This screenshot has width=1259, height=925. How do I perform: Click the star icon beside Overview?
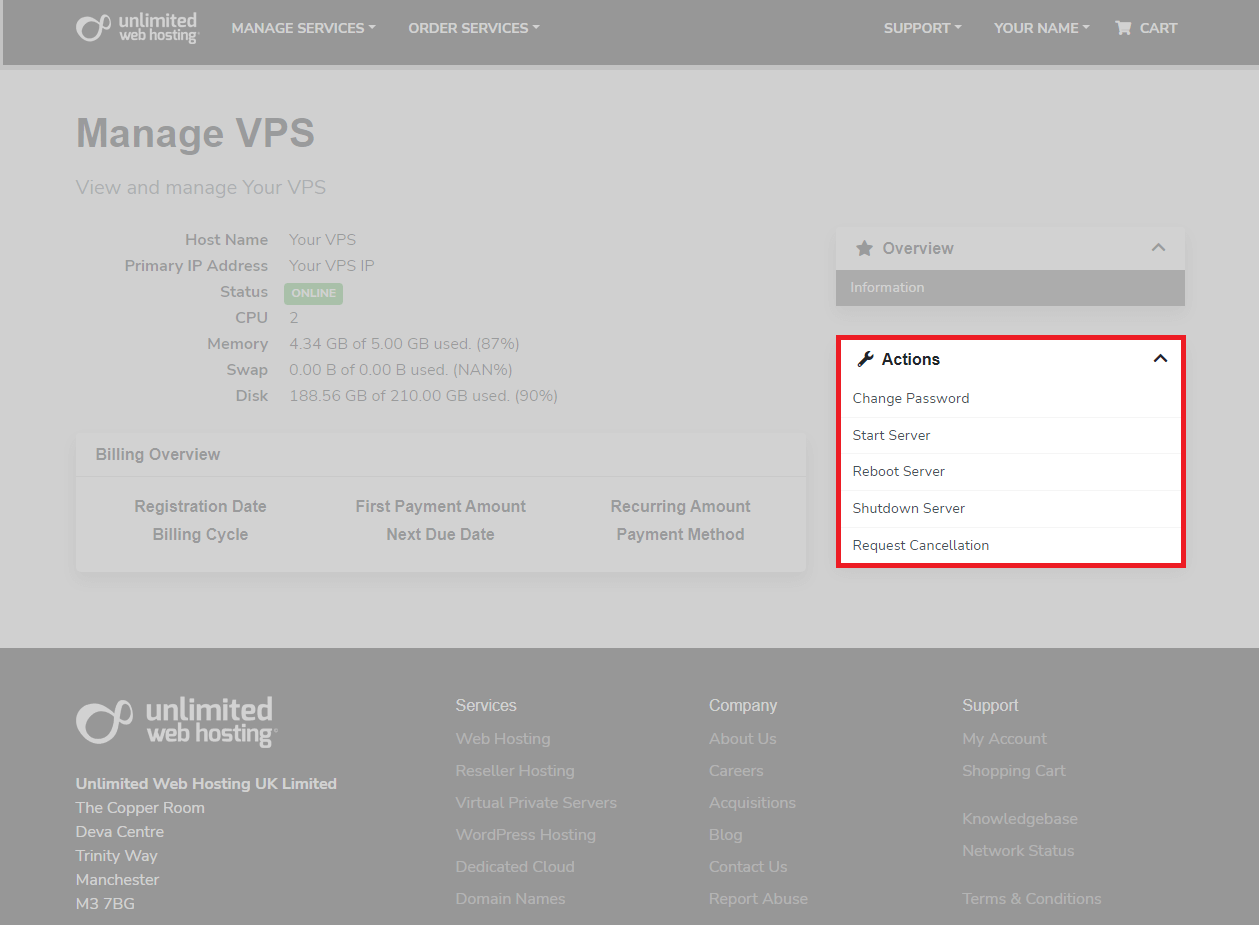[x=864, y=248]
